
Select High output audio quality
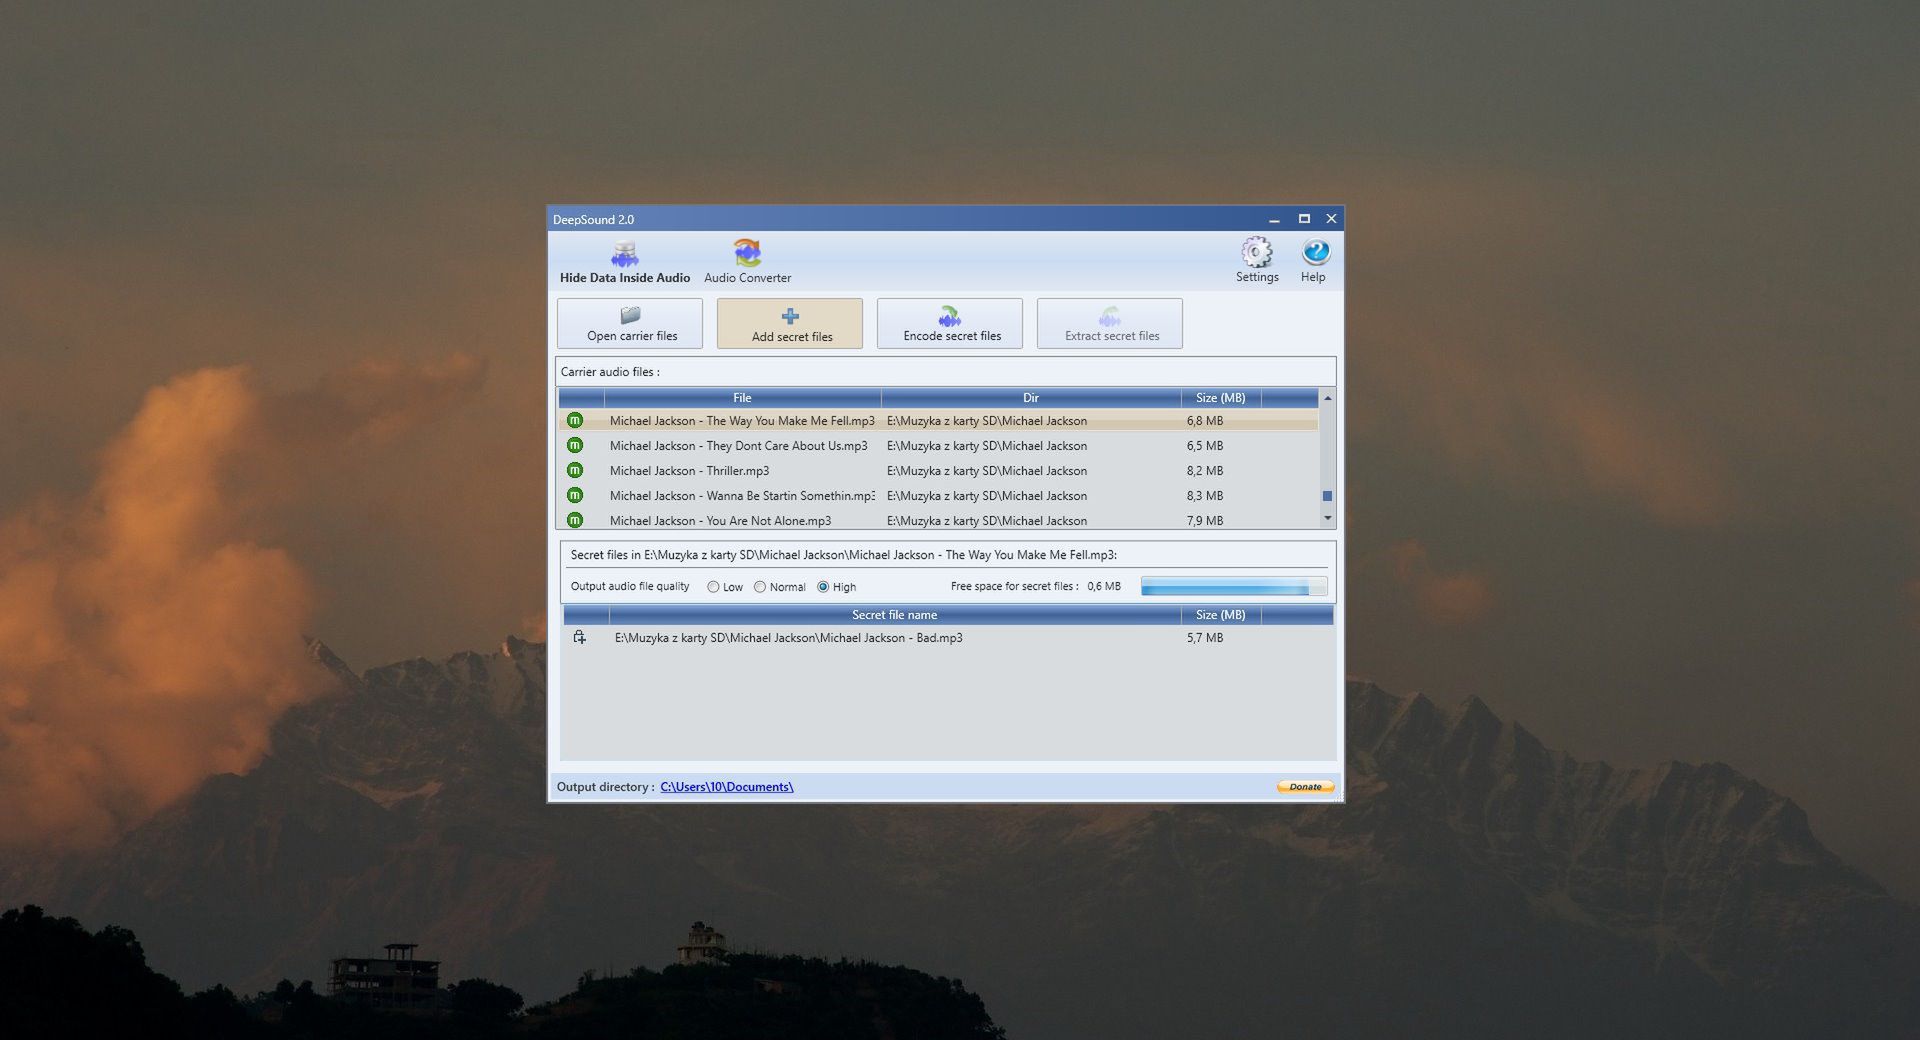coord(824,587)
